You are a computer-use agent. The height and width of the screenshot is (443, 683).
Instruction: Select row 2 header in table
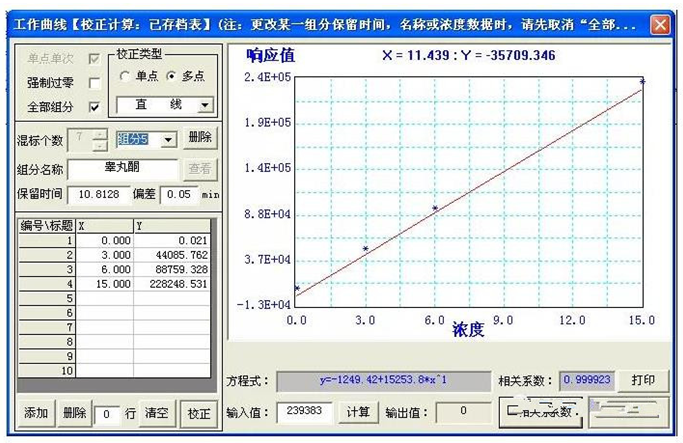click(47, 255)
